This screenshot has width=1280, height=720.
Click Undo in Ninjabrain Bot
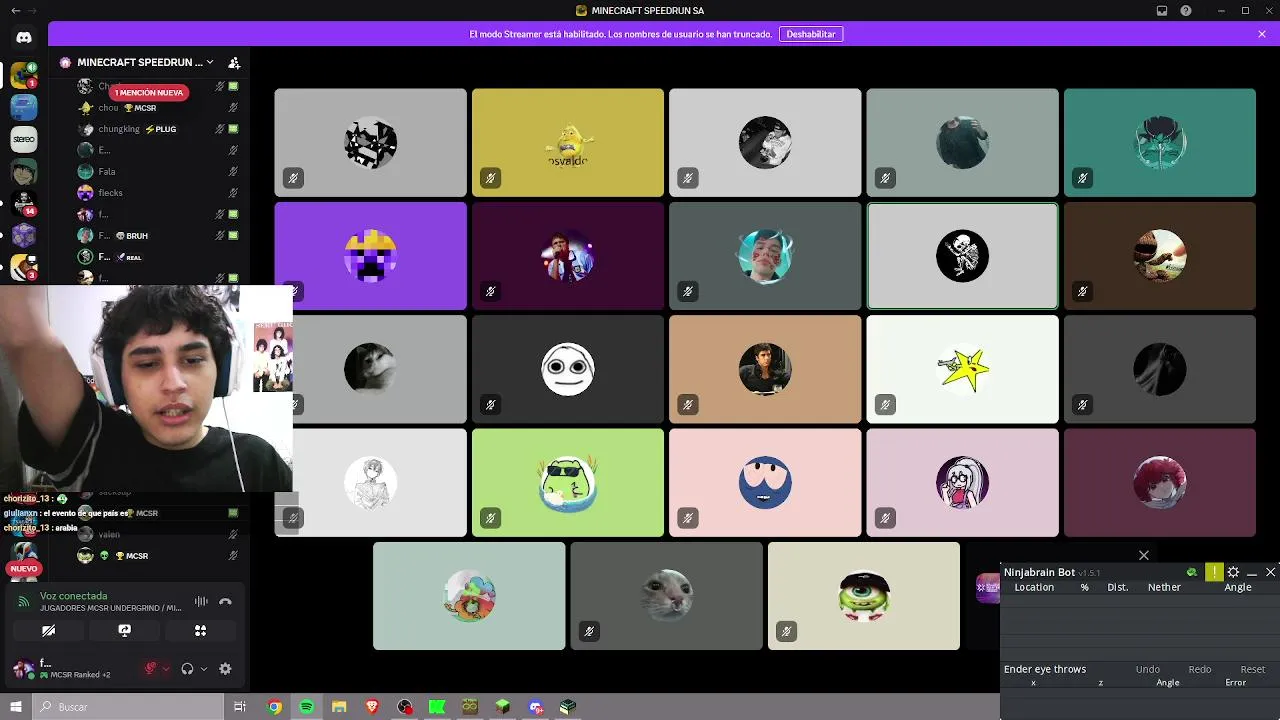1148,669
